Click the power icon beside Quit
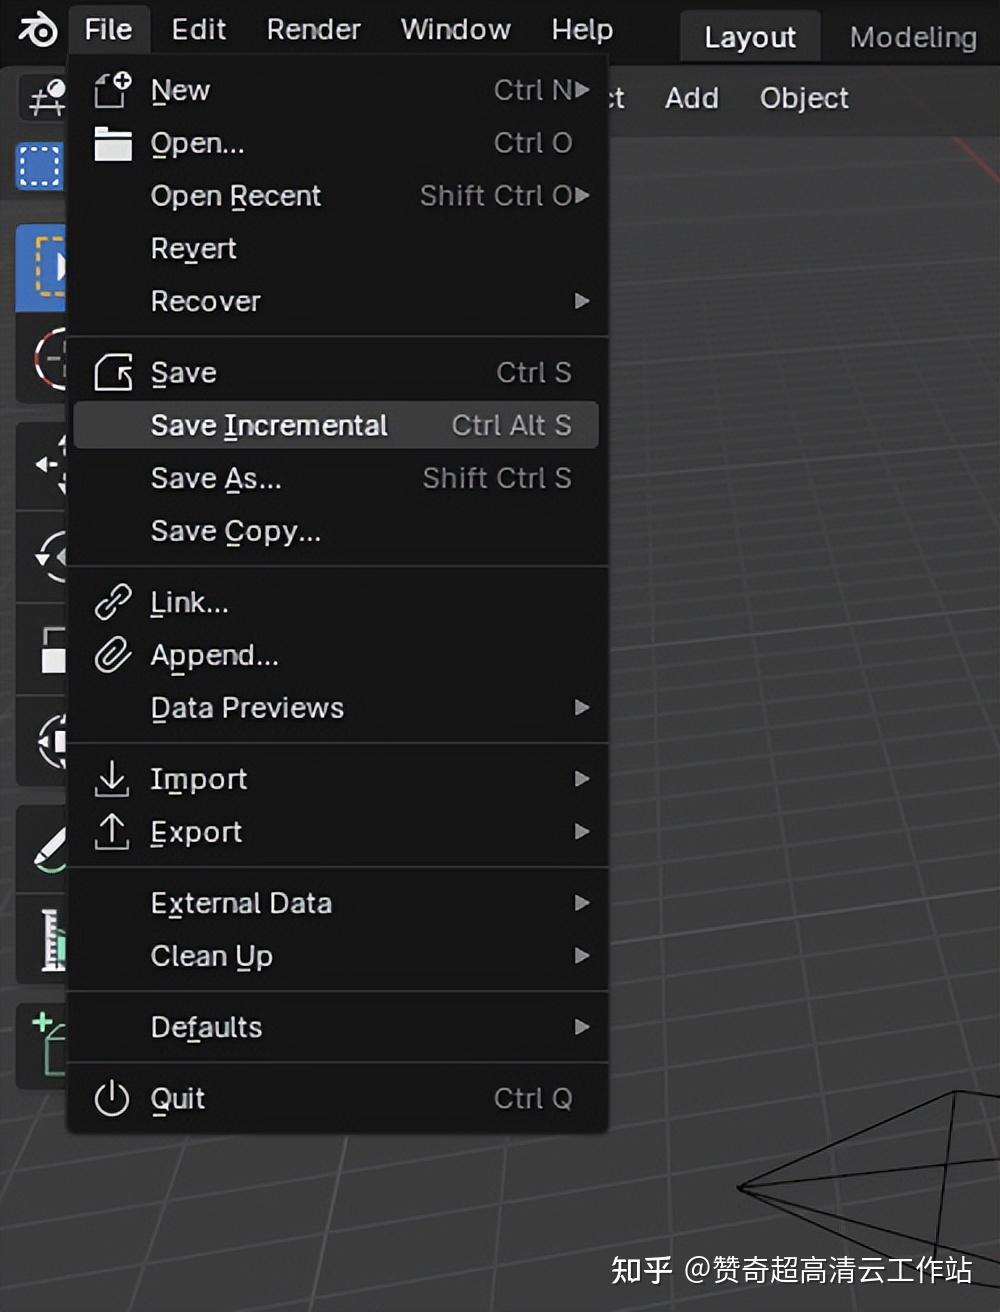Screen dimensions: 1000x1312 coord(112,1098)
